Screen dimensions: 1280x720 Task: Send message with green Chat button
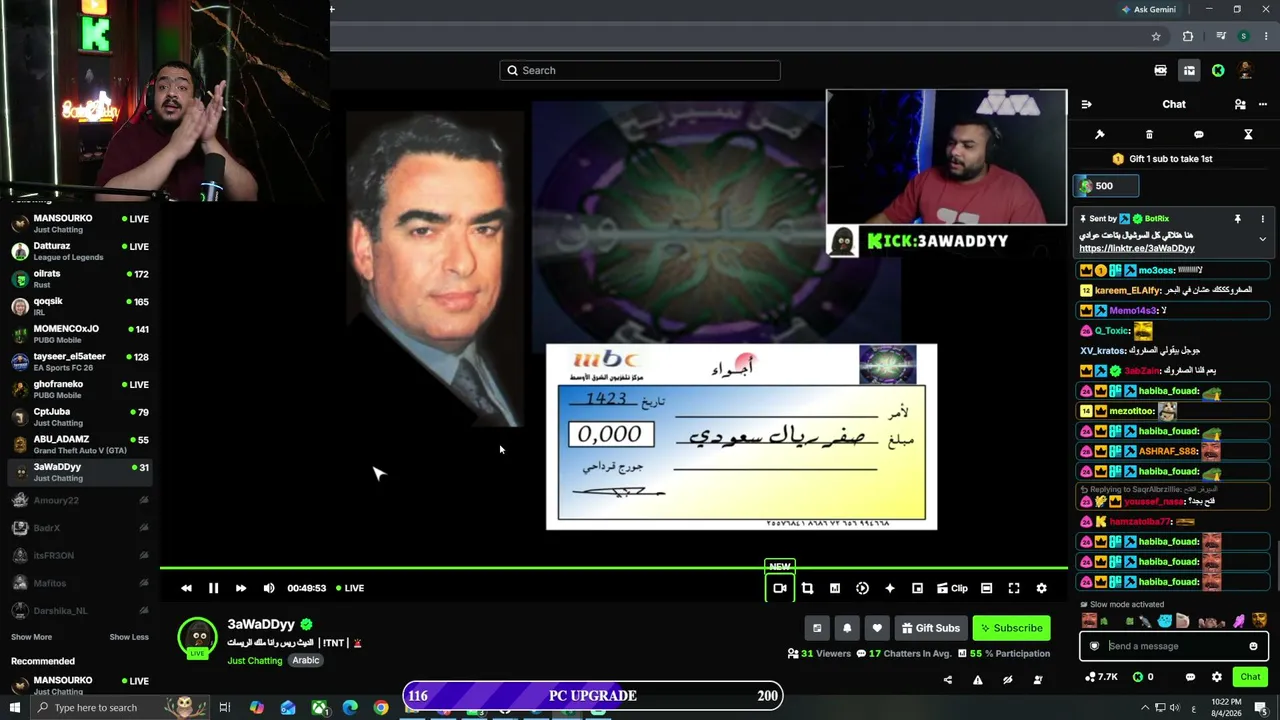1250,677
